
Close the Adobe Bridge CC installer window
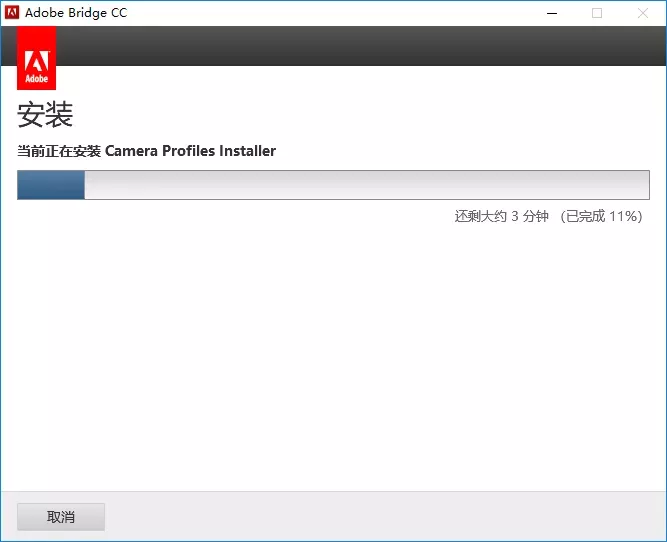tap(643, 13)
